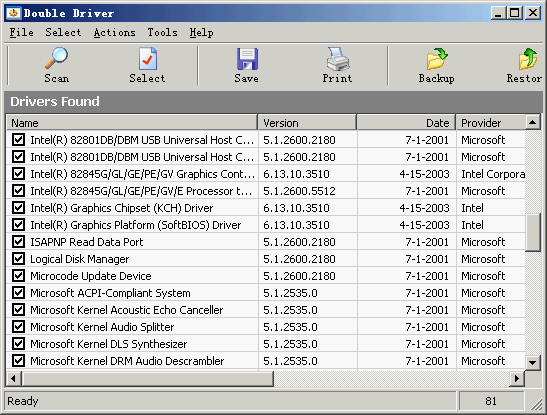Image resolution: width=547 pixels, height=415 pixels.
Task: Click the horizontal scrollbar right arrow
Action: point(517,378)
